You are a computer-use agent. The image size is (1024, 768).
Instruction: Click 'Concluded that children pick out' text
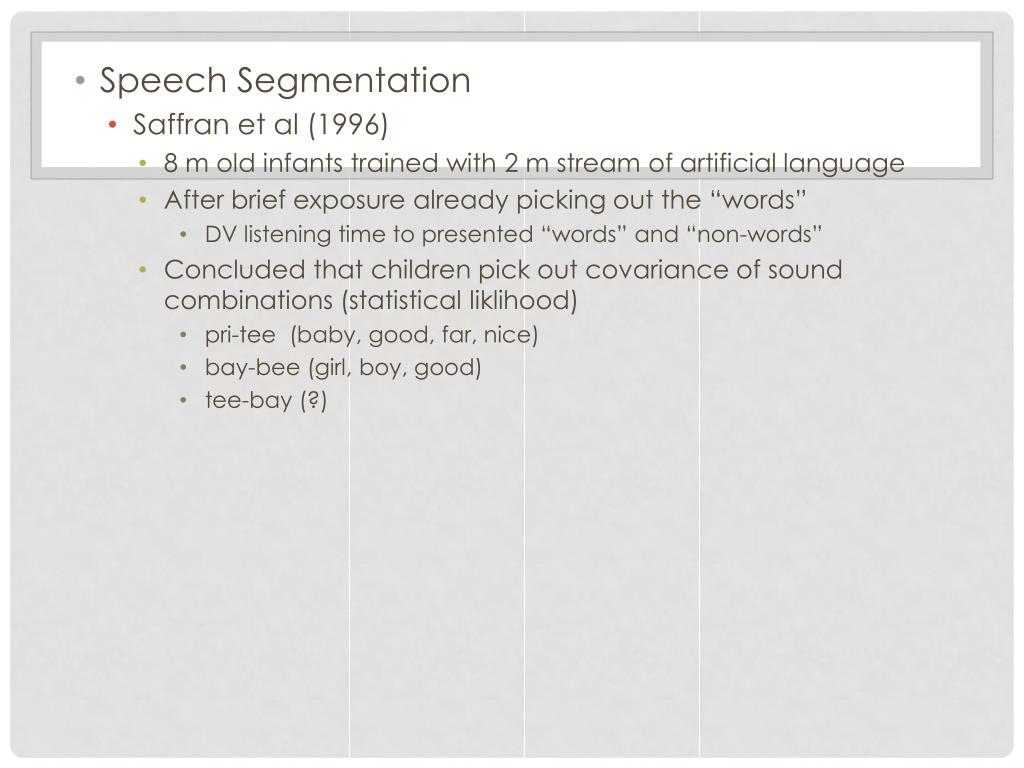(503, 269)
